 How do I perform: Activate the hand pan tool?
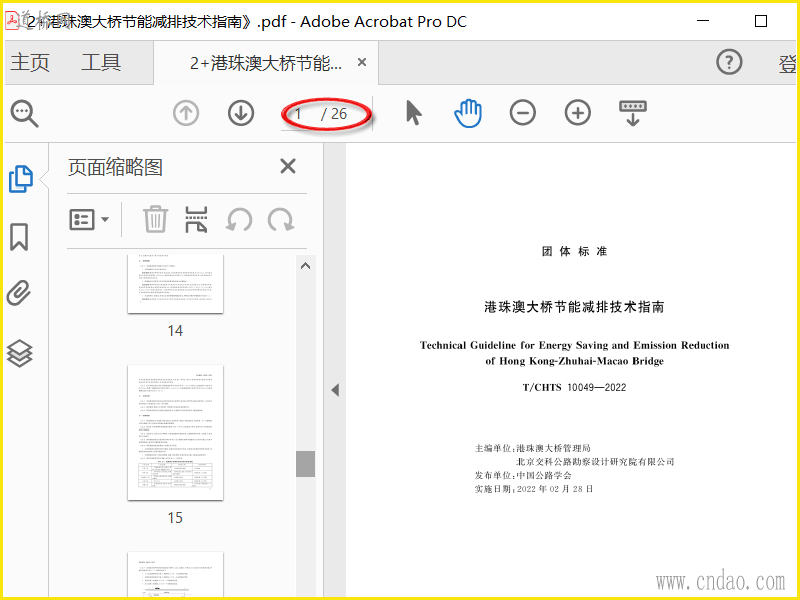pos(468,113)
